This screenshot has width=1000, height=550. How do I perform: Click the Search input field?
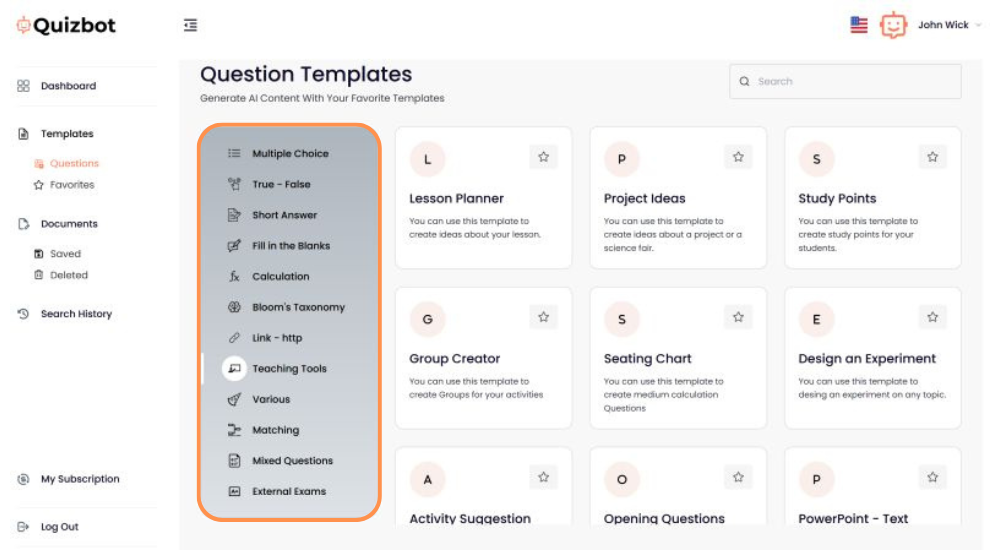[845, 82]
